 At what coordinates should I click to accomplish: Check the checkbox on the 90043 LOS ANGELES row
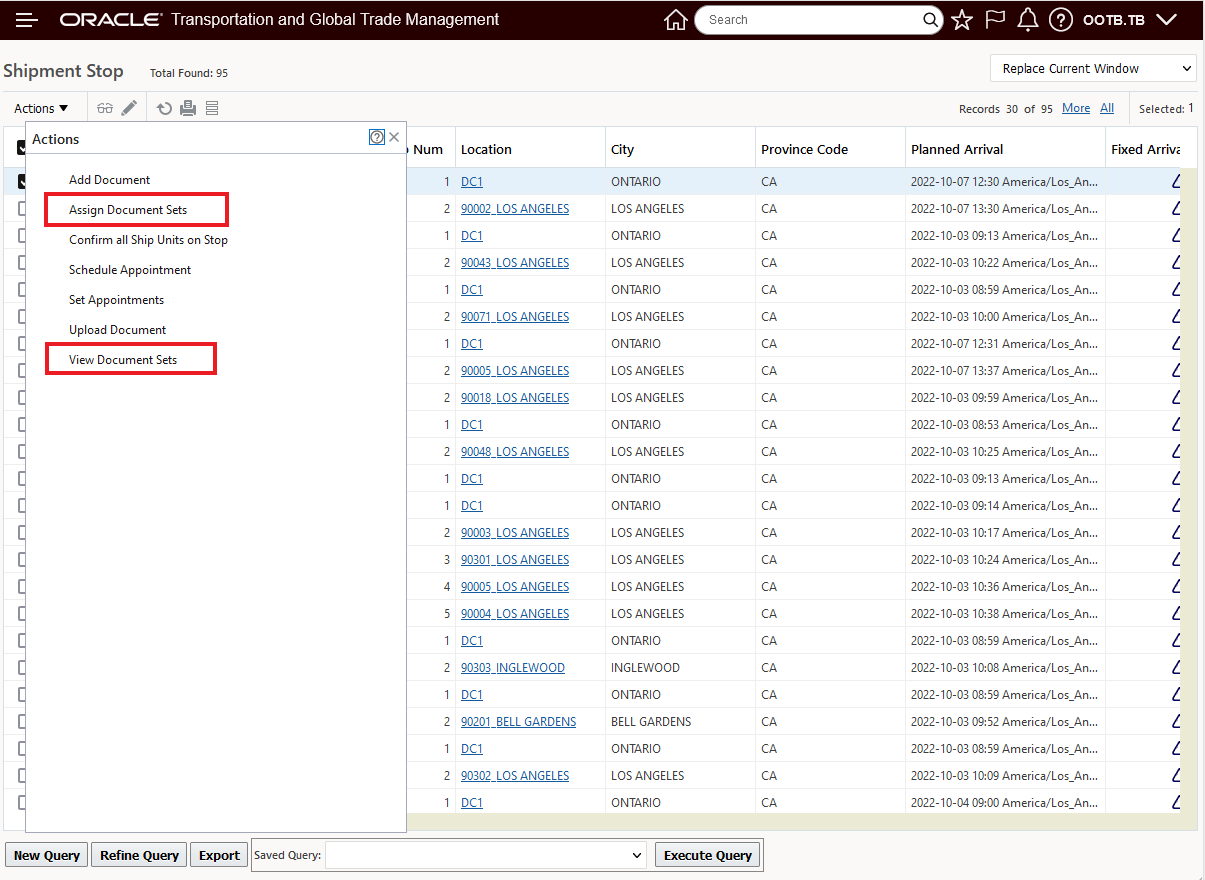(x=22, y=262)
